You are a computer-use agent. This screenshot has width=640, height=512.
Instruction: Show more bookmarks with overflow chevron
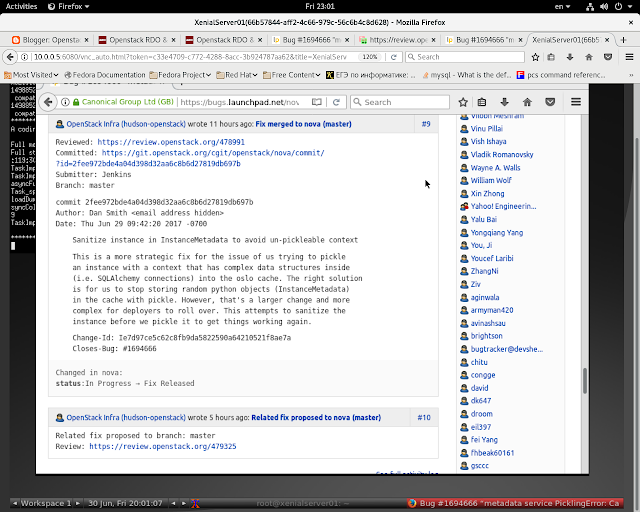631,75
